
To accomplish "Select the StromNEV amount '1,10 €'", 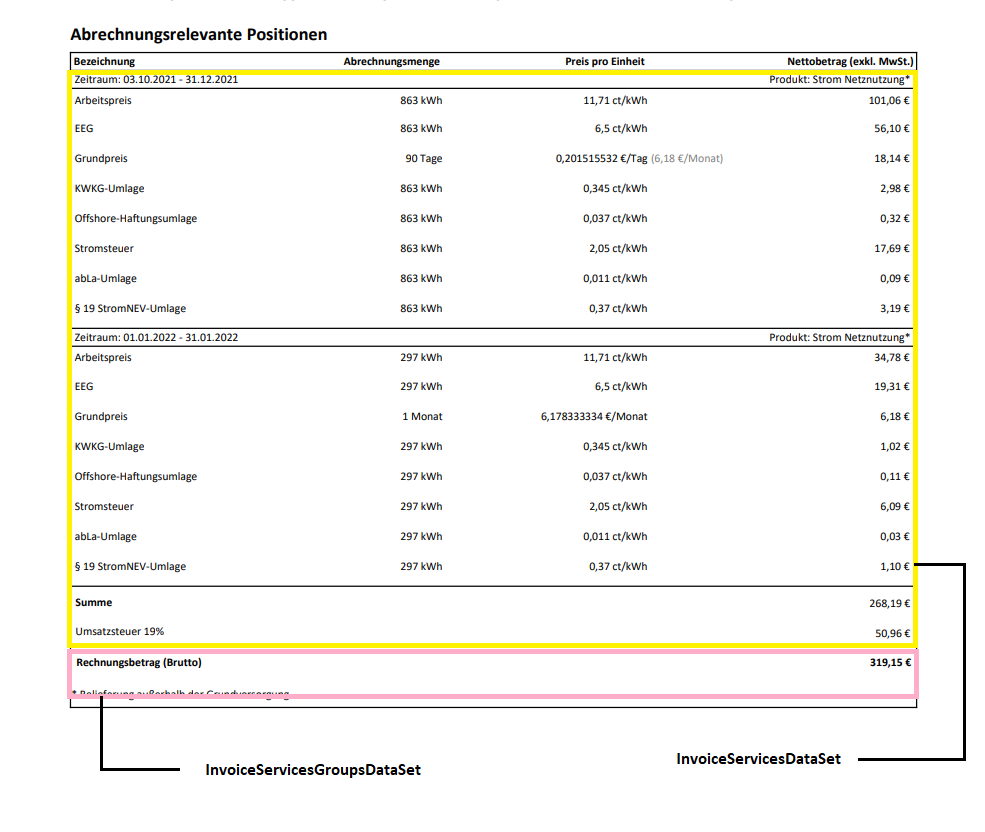I will 895,567.
